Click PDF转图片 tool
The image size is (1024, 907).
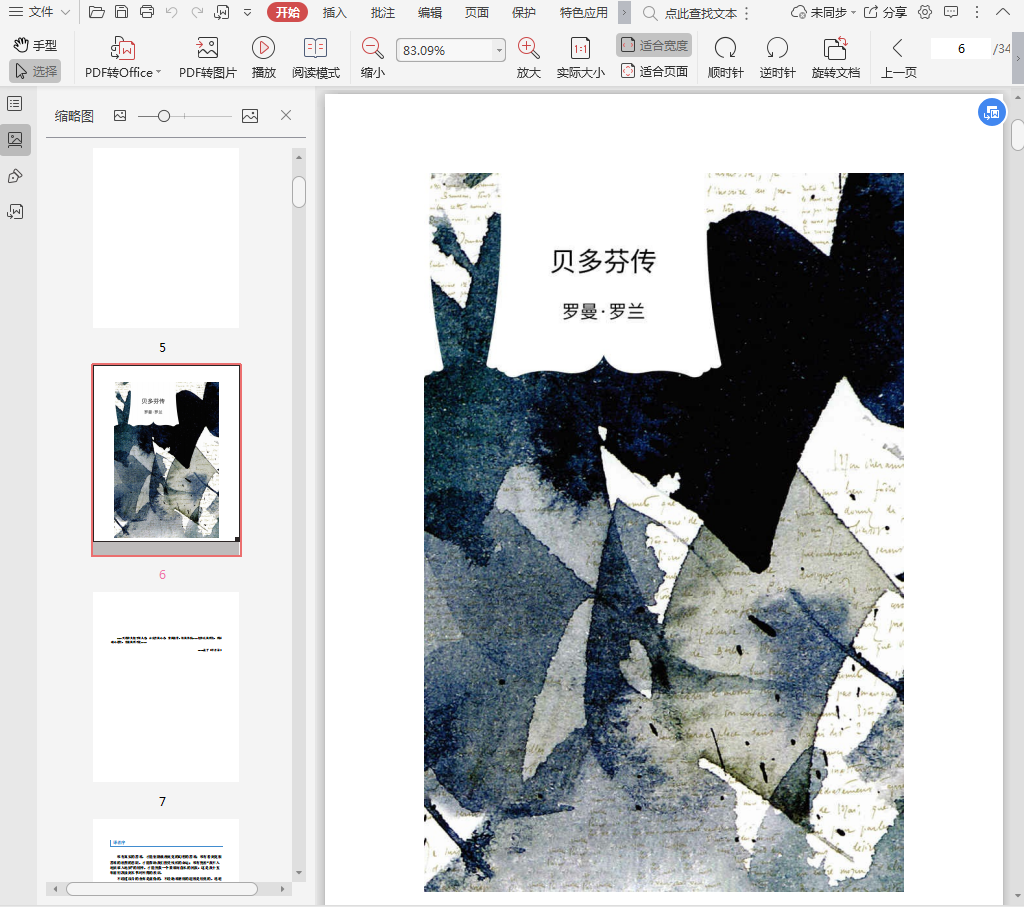click(208, 57)
